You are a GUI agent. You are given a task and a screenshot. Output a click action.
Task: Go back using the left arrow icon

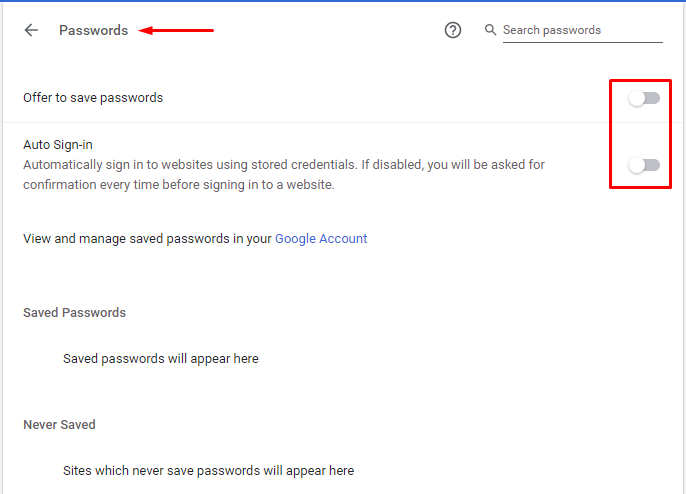[31, 30]
